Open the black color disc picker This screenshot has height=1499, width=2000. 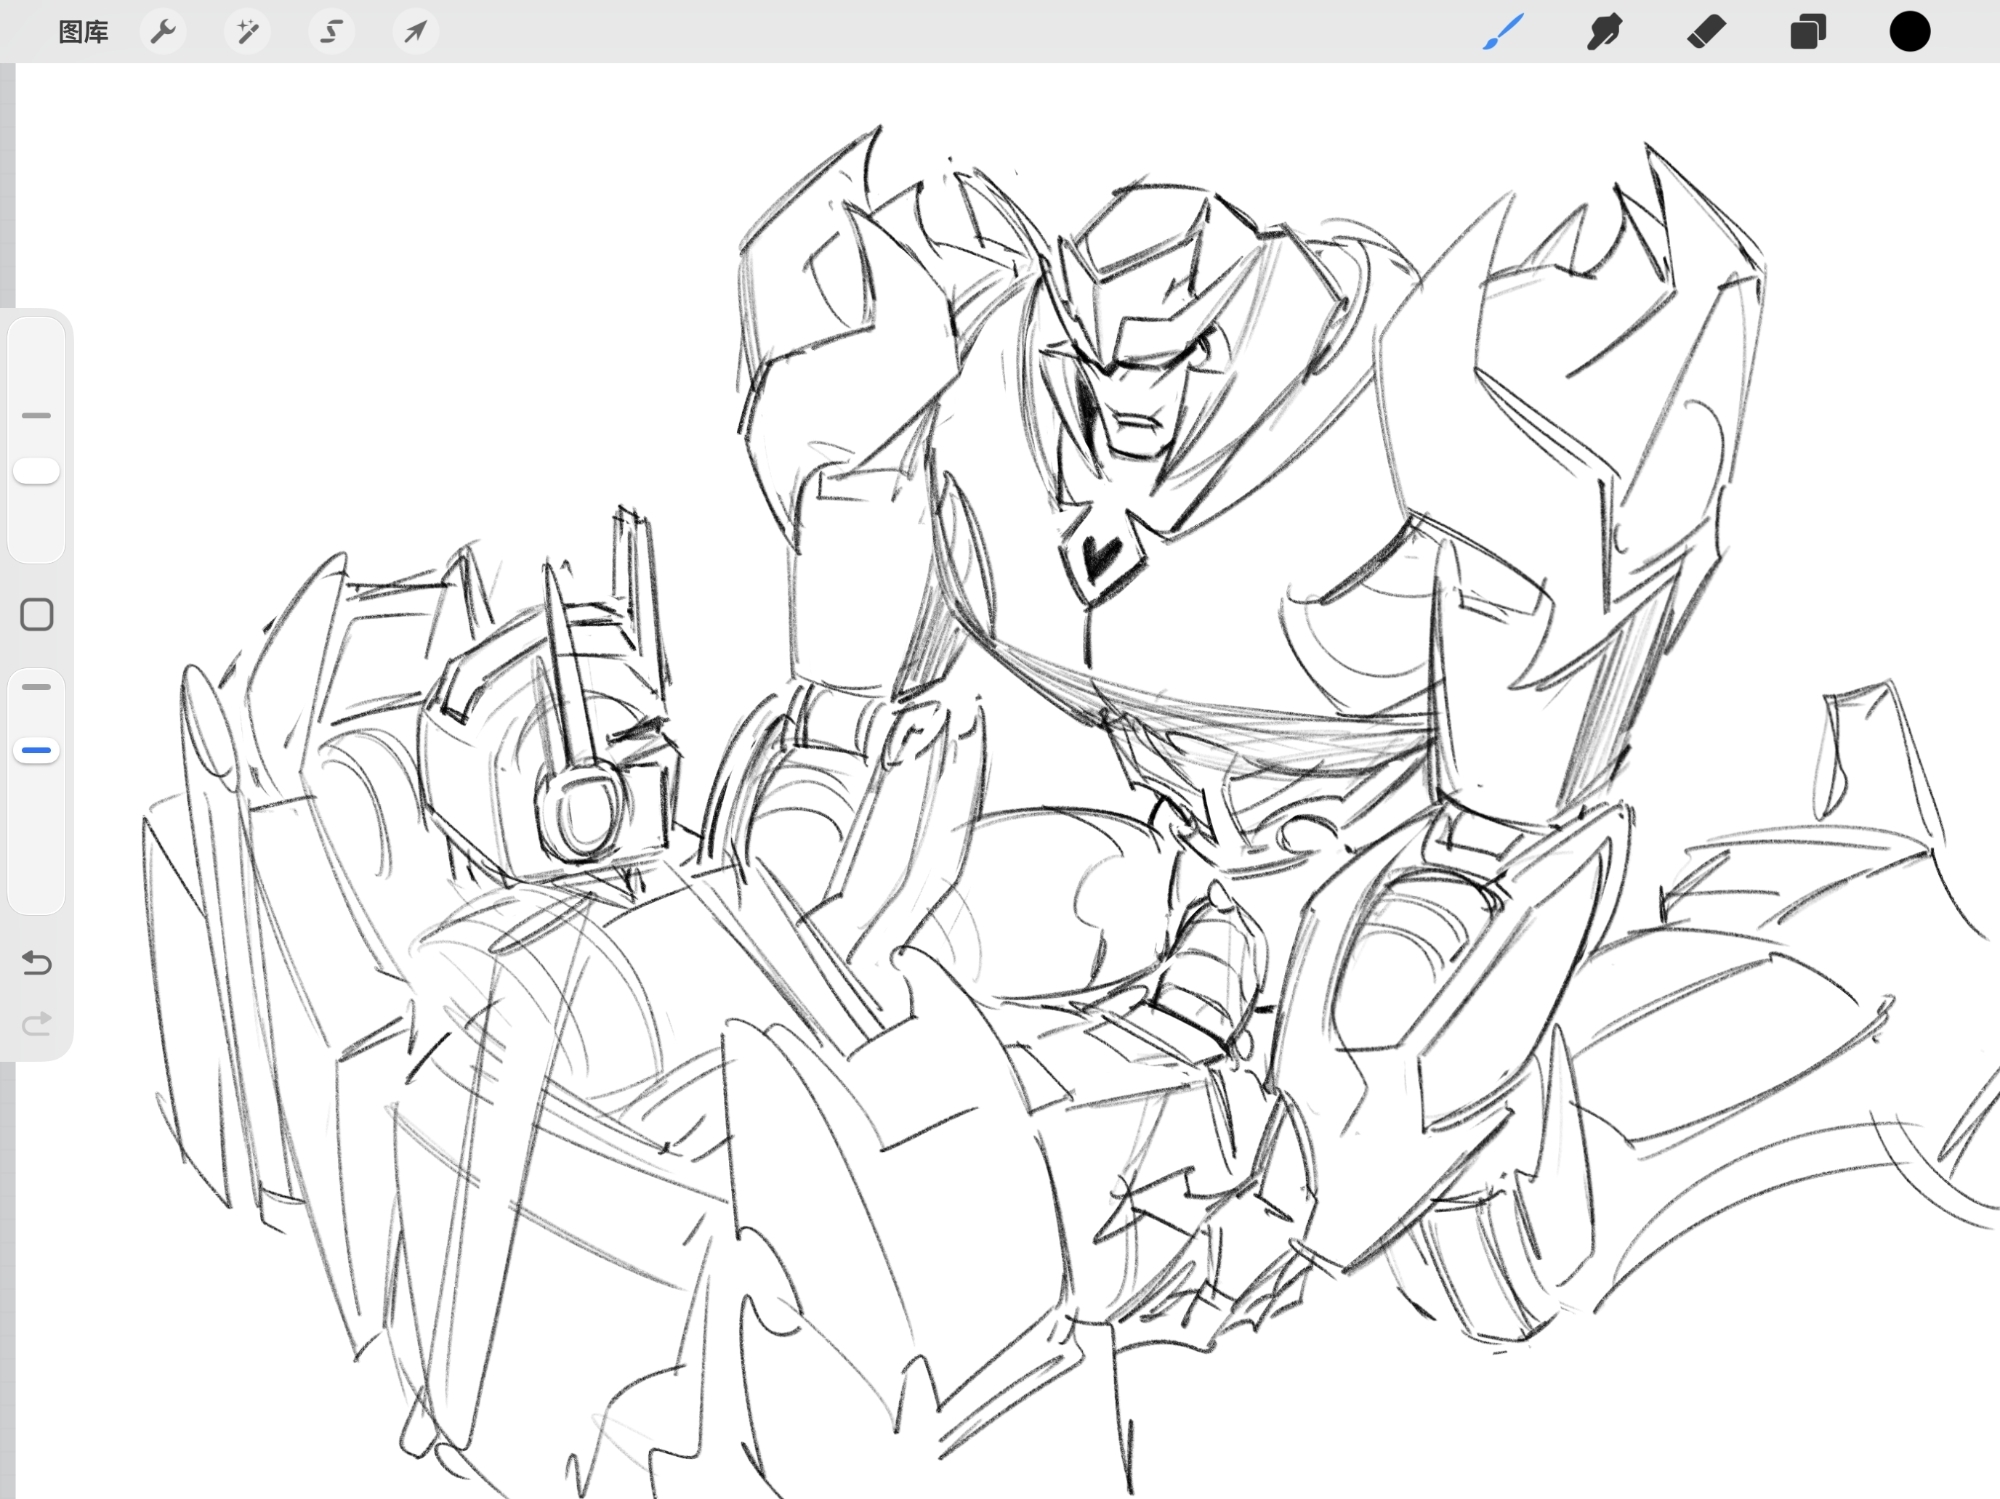tap(1909, 32)
